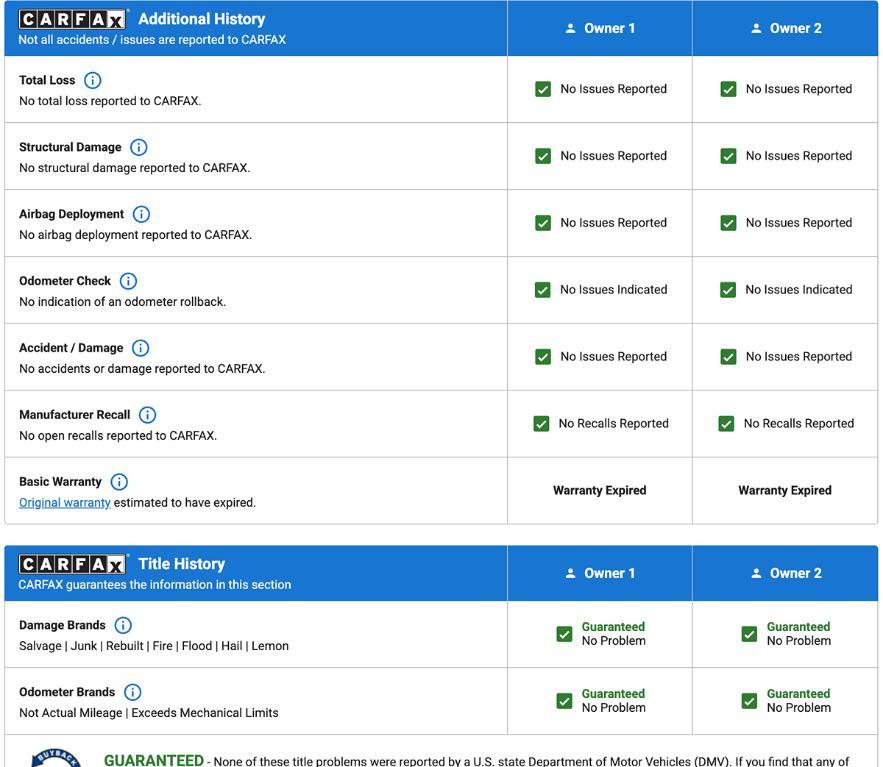Show info for Airbag Deployment

141,215
